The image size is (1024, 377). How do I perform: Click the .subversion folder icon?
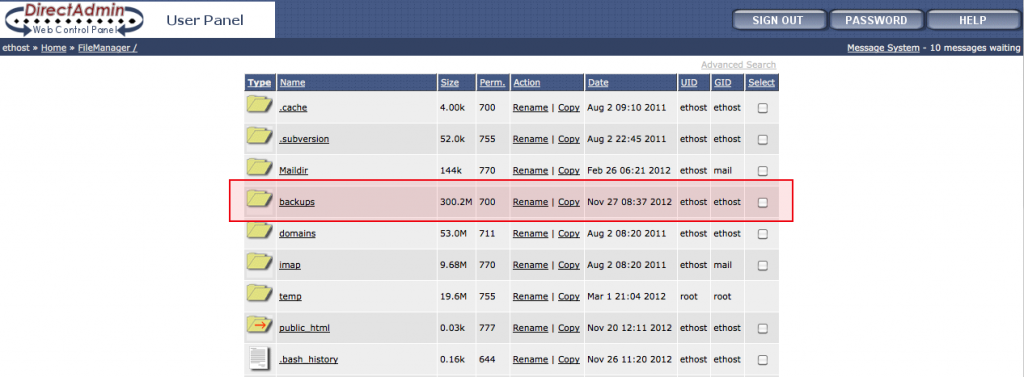pyautogui.click(x=259, y=137)
